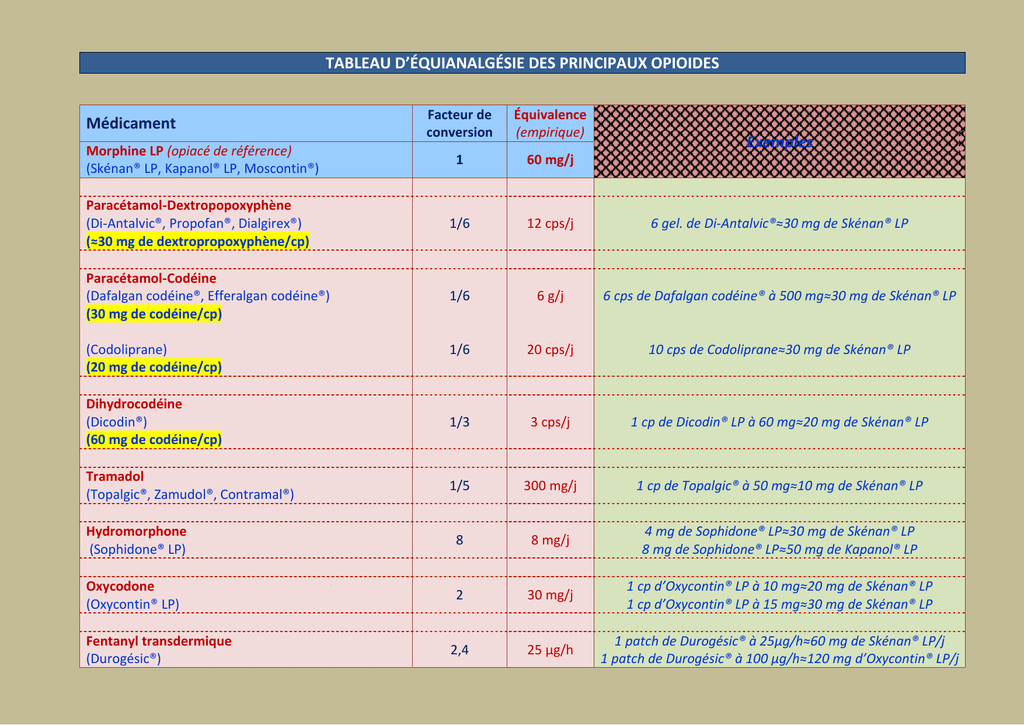Click the "20 cps/j" equivalence value

coord(550,349)
